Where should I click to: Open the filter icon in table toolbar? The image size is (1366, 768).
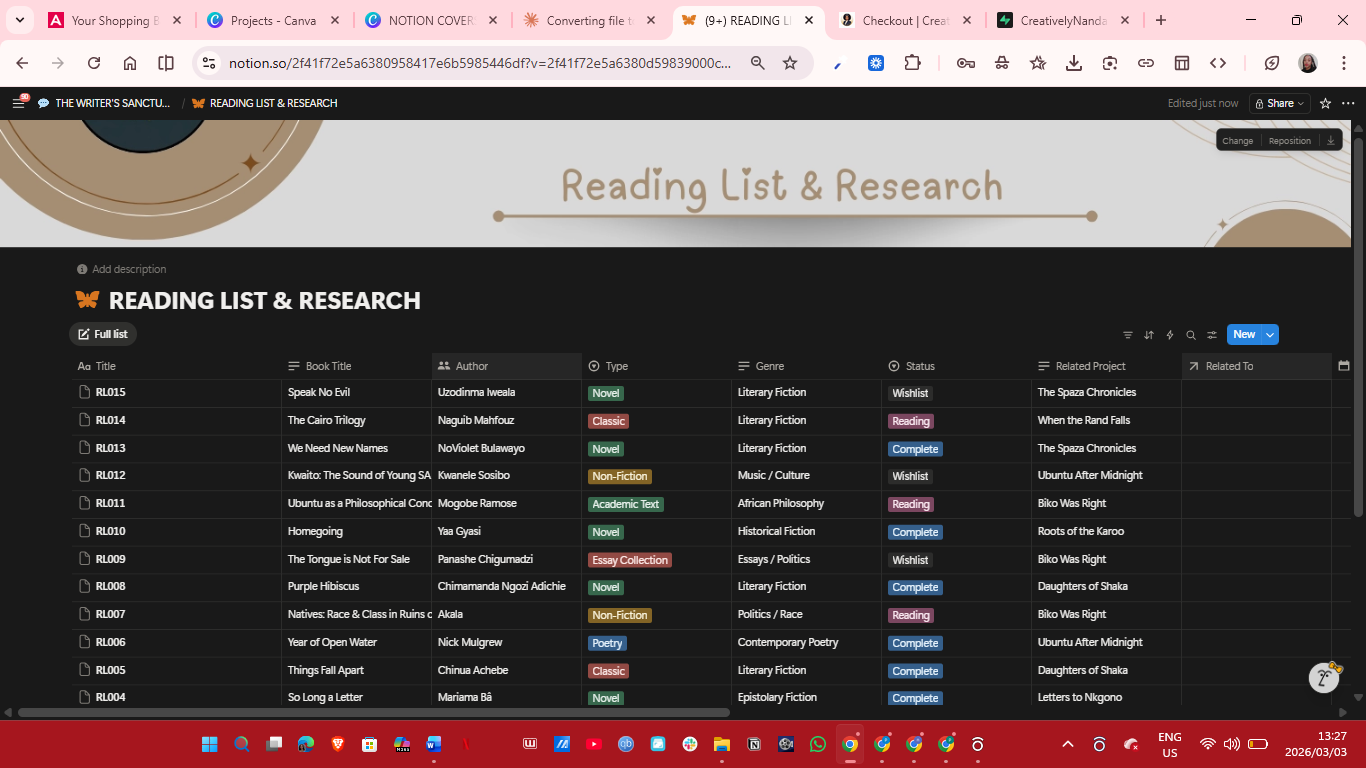click(1128, 334)
